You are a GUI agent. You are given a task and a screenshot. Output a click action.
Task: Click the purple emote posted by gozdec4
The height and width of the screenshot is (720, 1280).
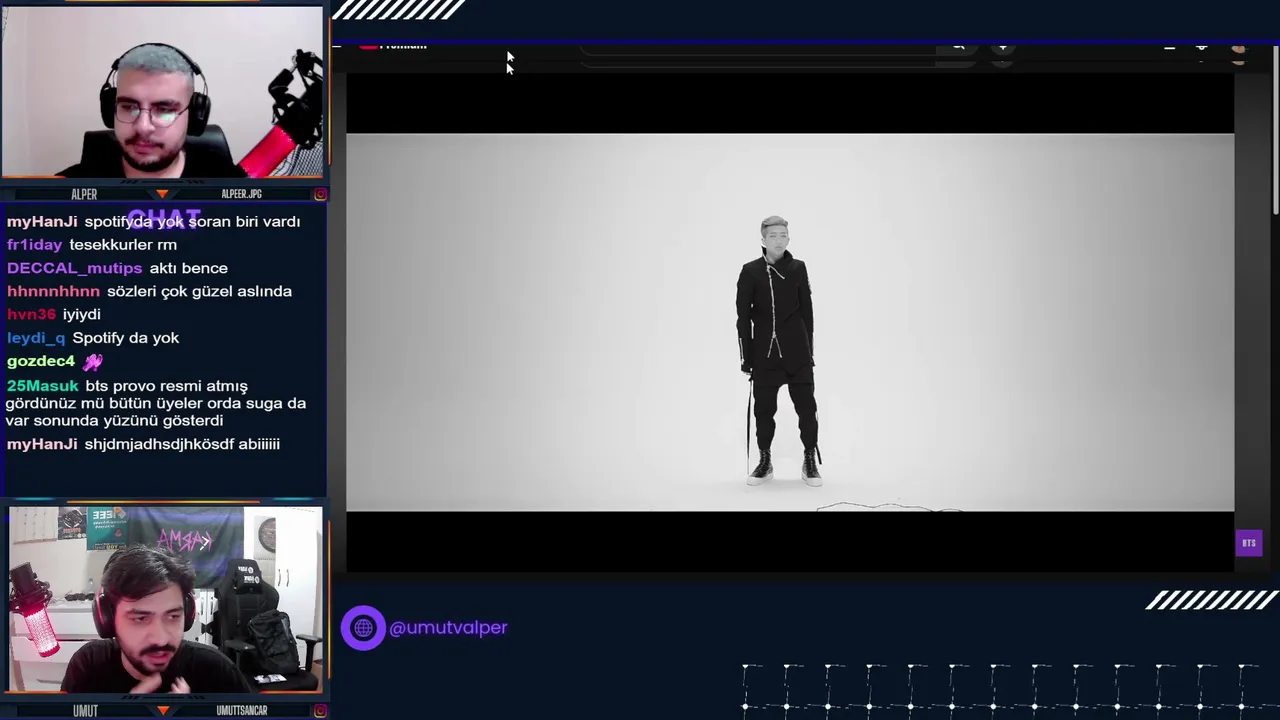(x=92, y=362)
